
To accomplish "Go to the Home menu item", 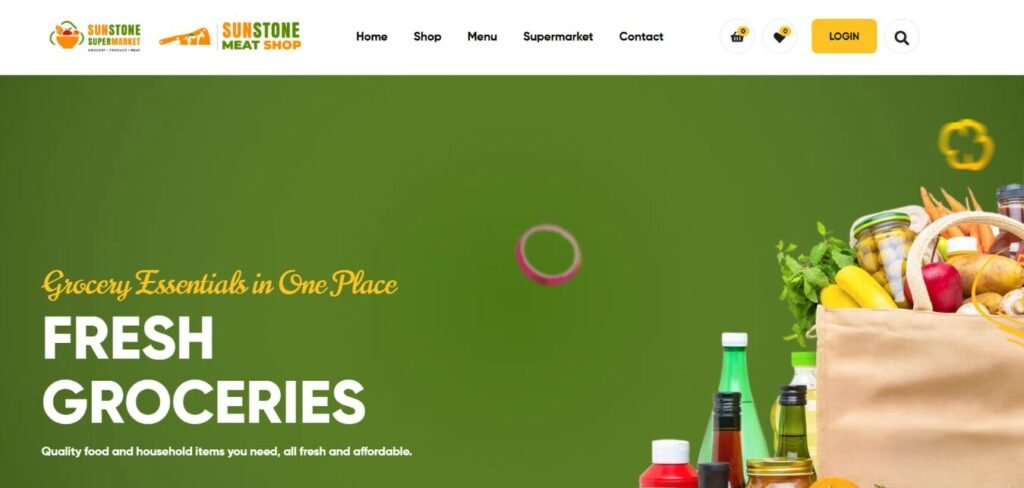I will (372, 37).
